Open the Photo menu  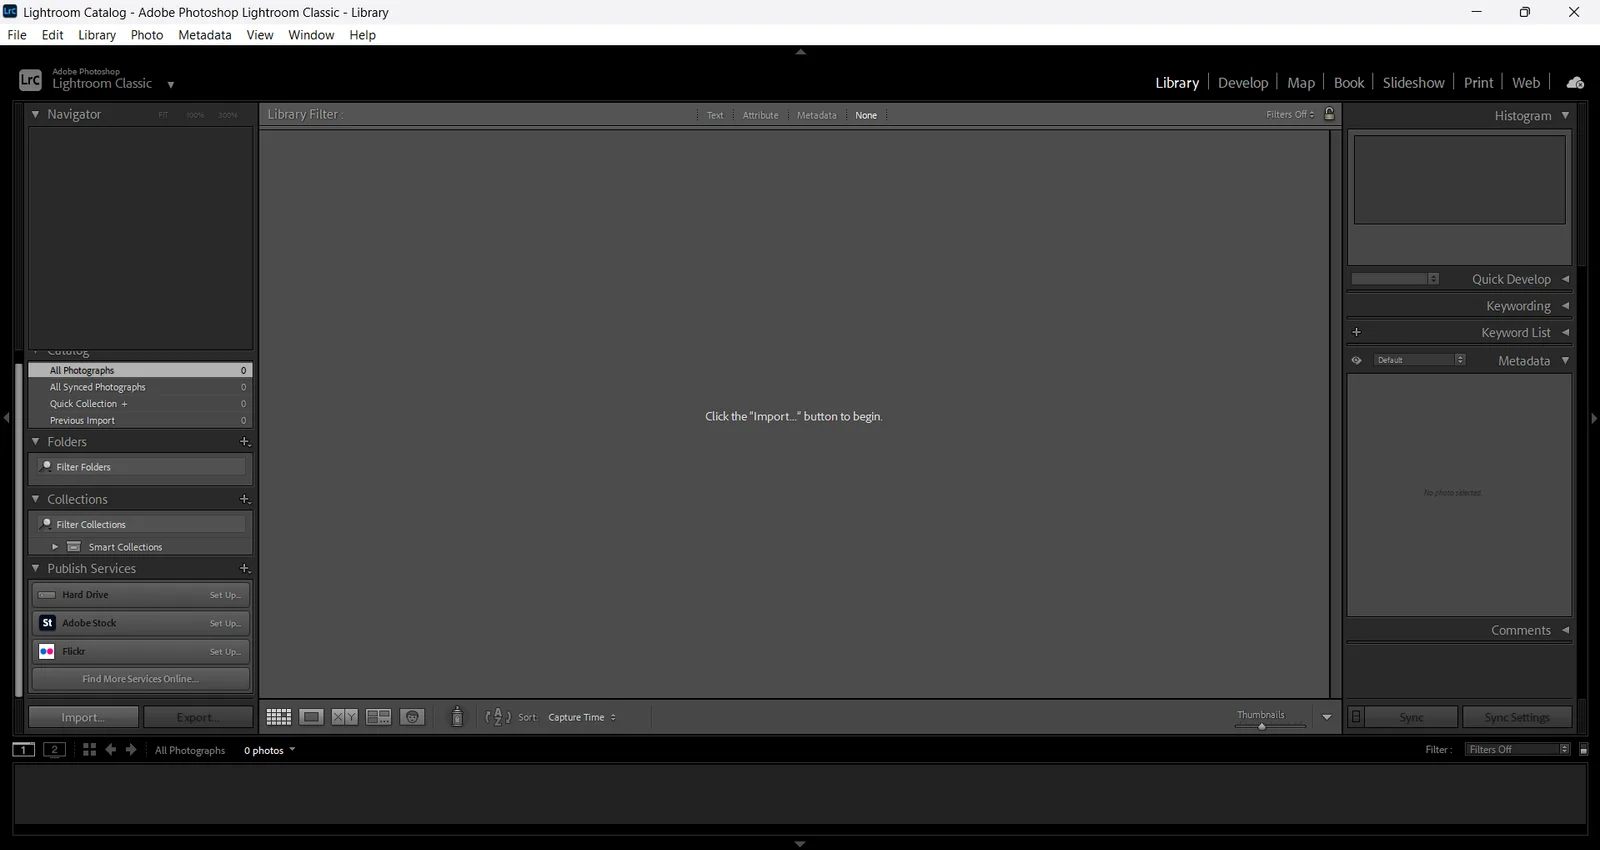(147, 35)
